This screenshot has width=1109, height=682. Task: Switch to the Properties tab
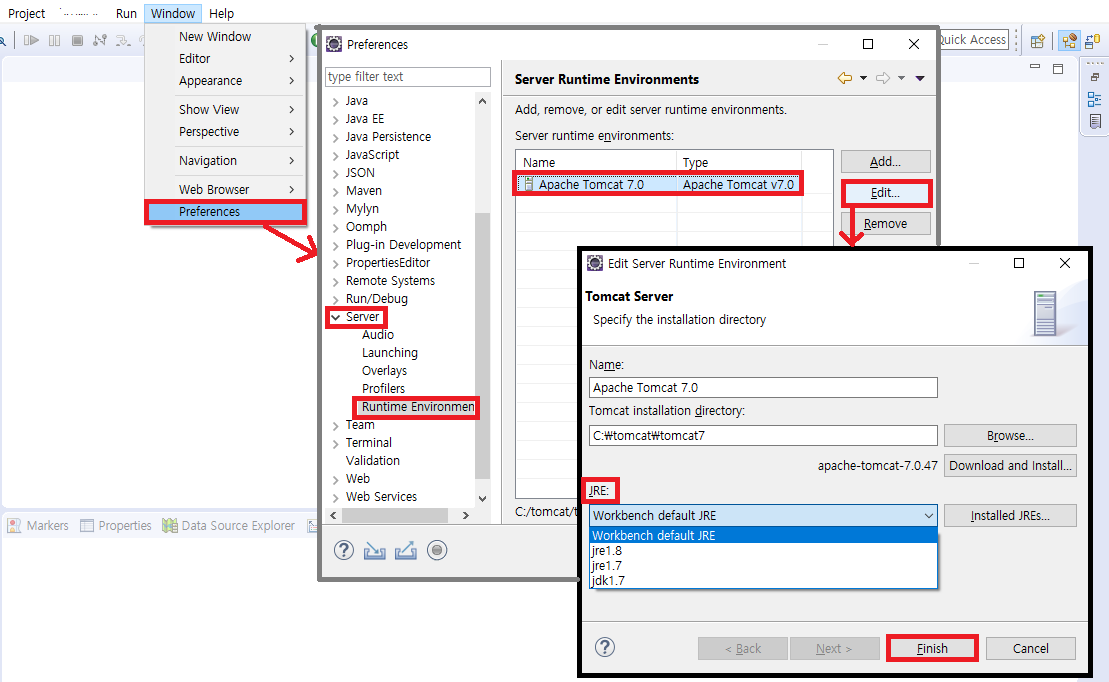[x=116, y=526]
